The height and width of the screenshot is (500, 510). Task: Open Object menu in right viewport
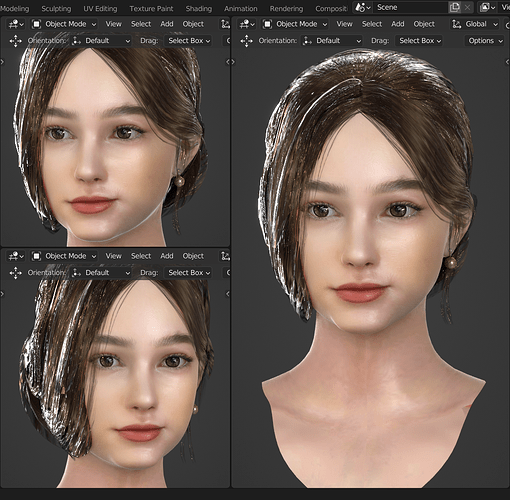tap(424, 24)
